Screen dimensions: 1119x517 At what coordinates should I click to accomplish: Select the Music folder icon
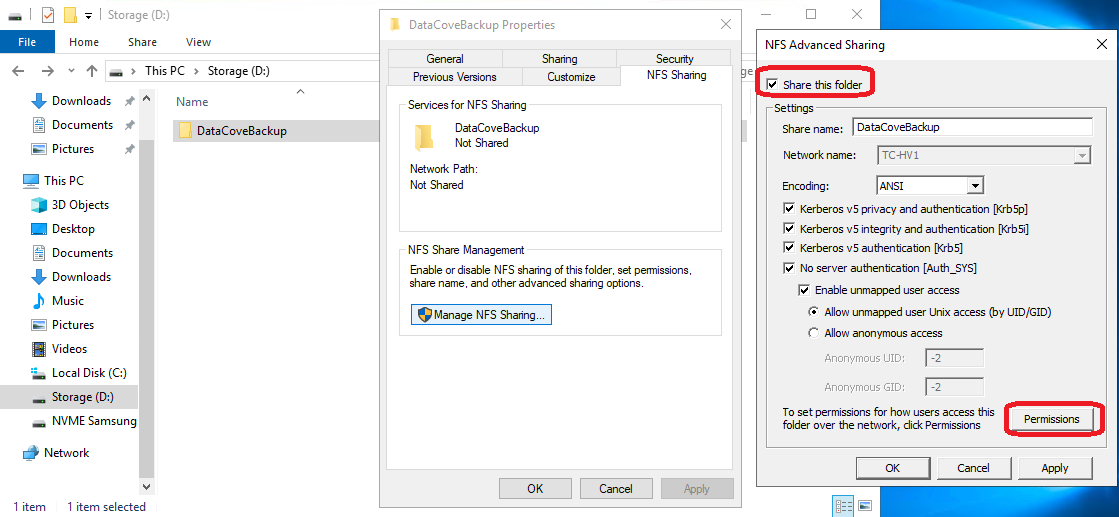pyautogui.click(x=39, y=301)
